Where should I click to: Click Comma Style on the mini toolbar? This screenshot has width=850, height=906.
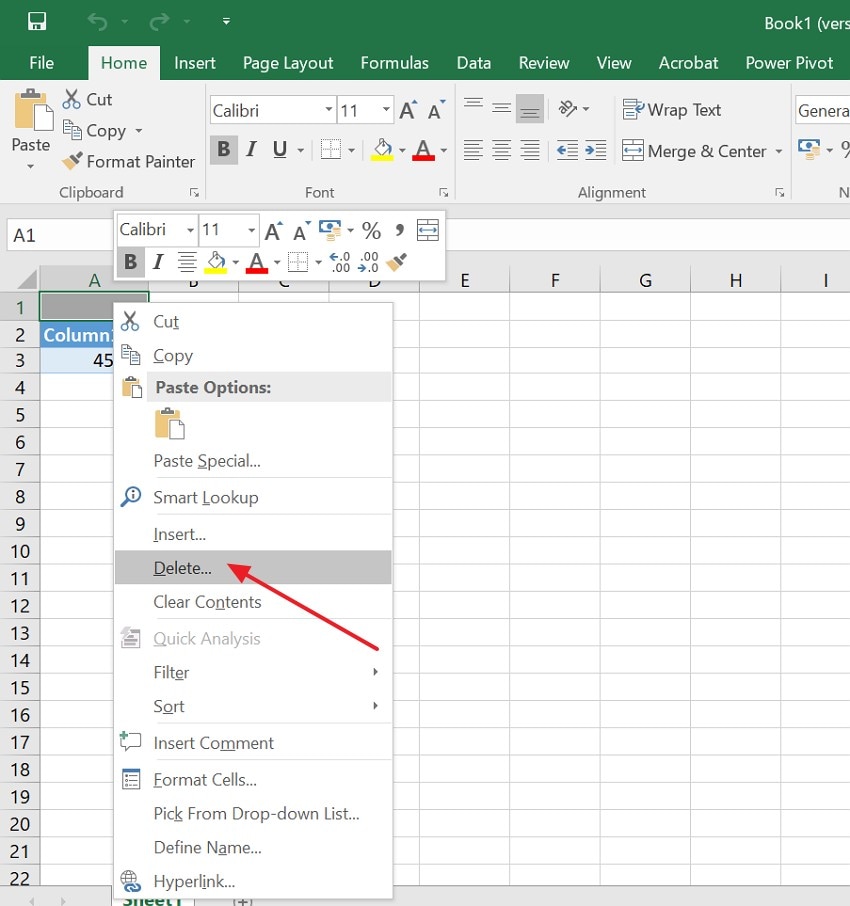point(399,231)
